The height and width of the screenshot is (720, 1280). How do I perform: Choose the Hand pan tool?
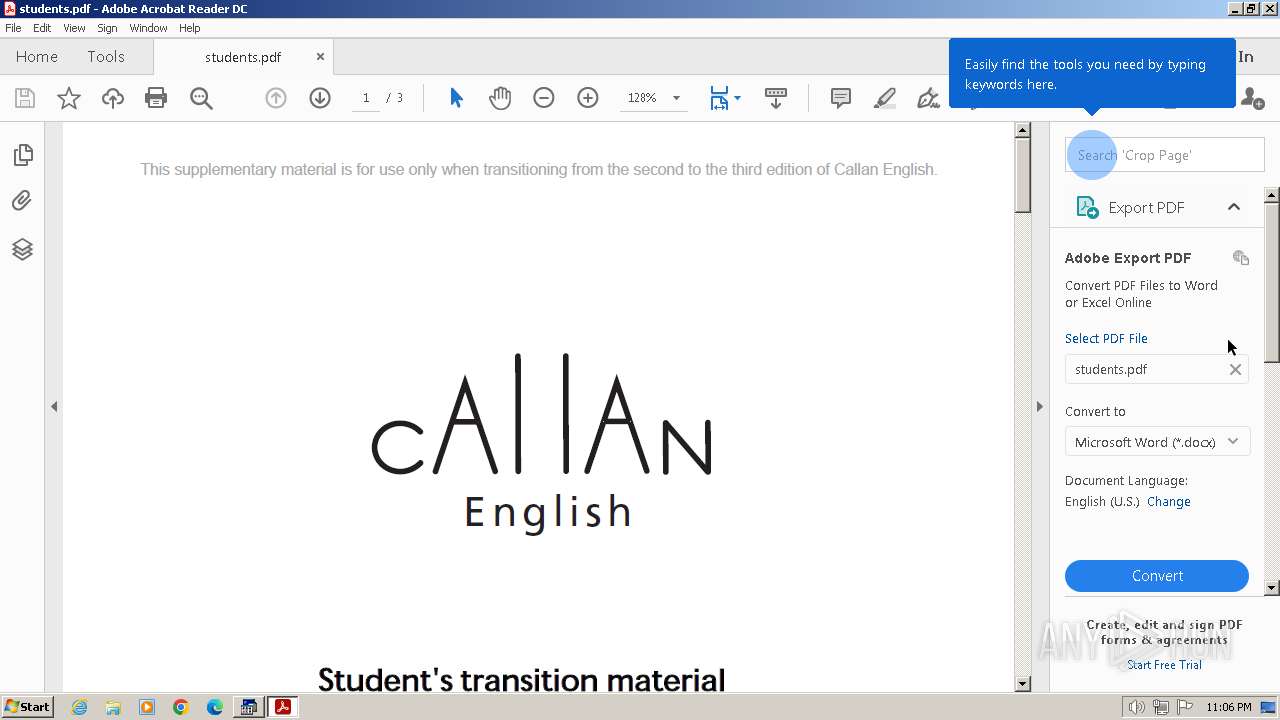(x=500, y=98)
